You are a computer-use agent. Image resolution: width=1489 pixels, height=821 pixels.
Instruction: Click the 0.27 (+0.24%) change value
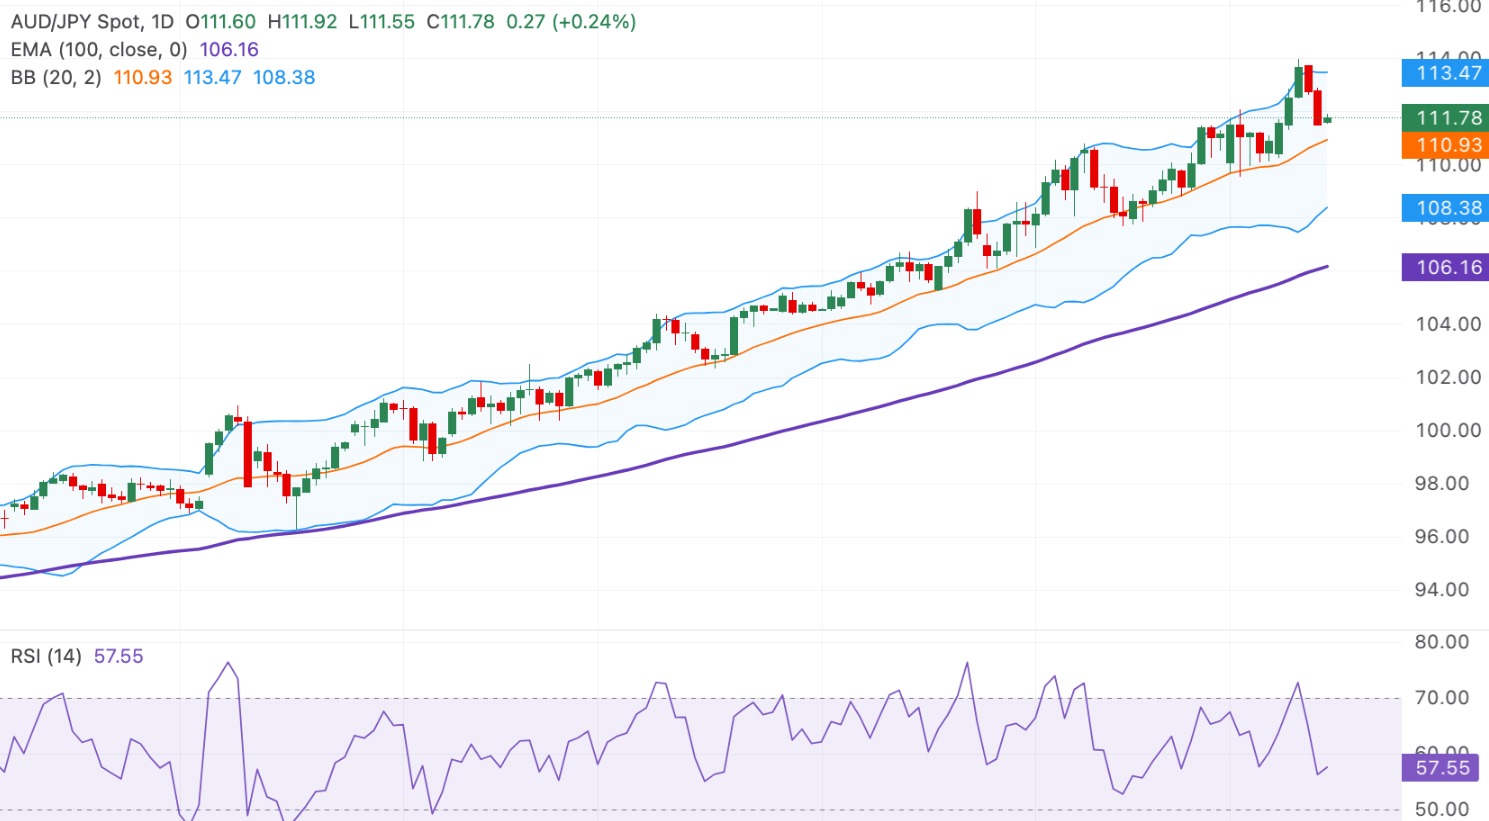[571, 22]
